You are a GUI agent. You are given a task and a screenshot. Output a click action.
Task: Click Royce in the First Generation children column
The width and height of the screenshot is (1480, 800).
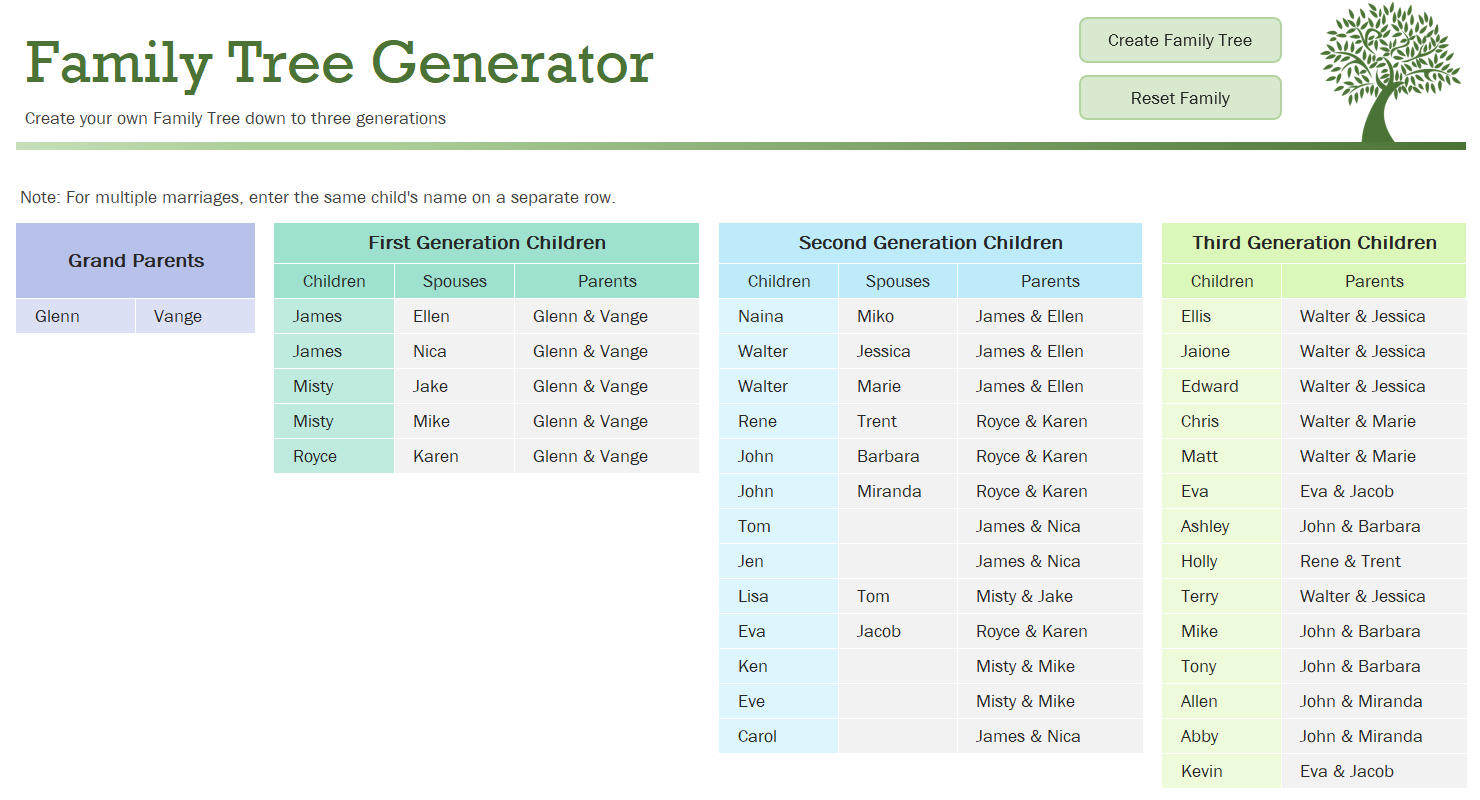tap(312, 456)
